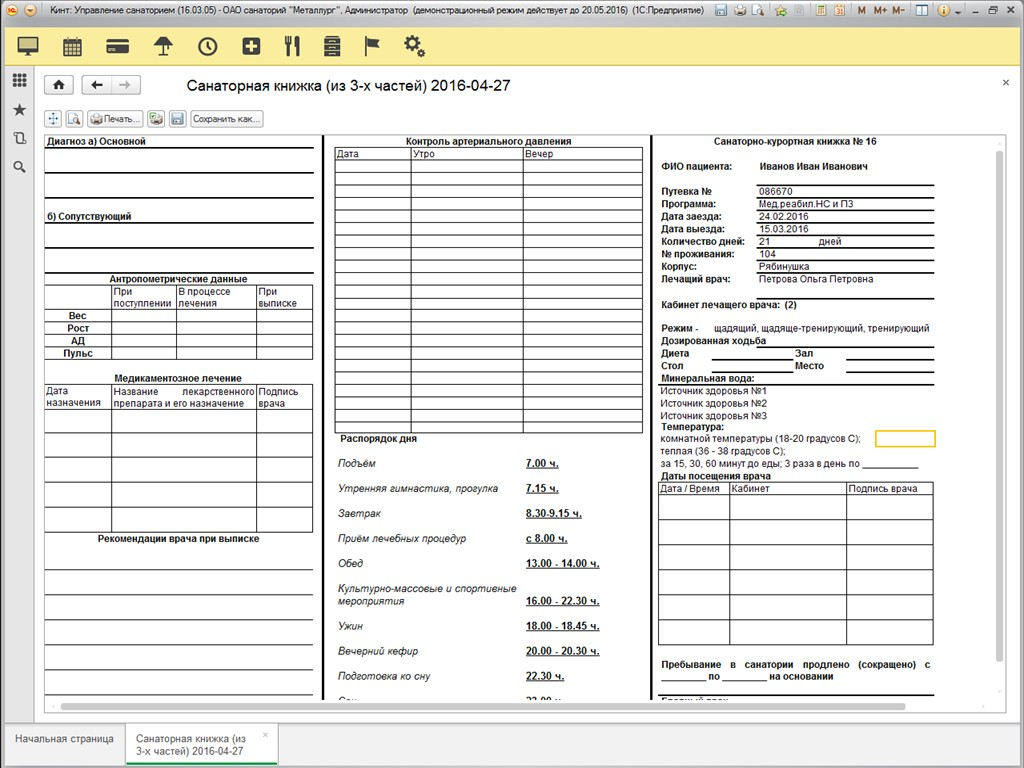The image size is (1024, 768).
Task: Open the search magnifier in sidebar
Action: [20, 167]
